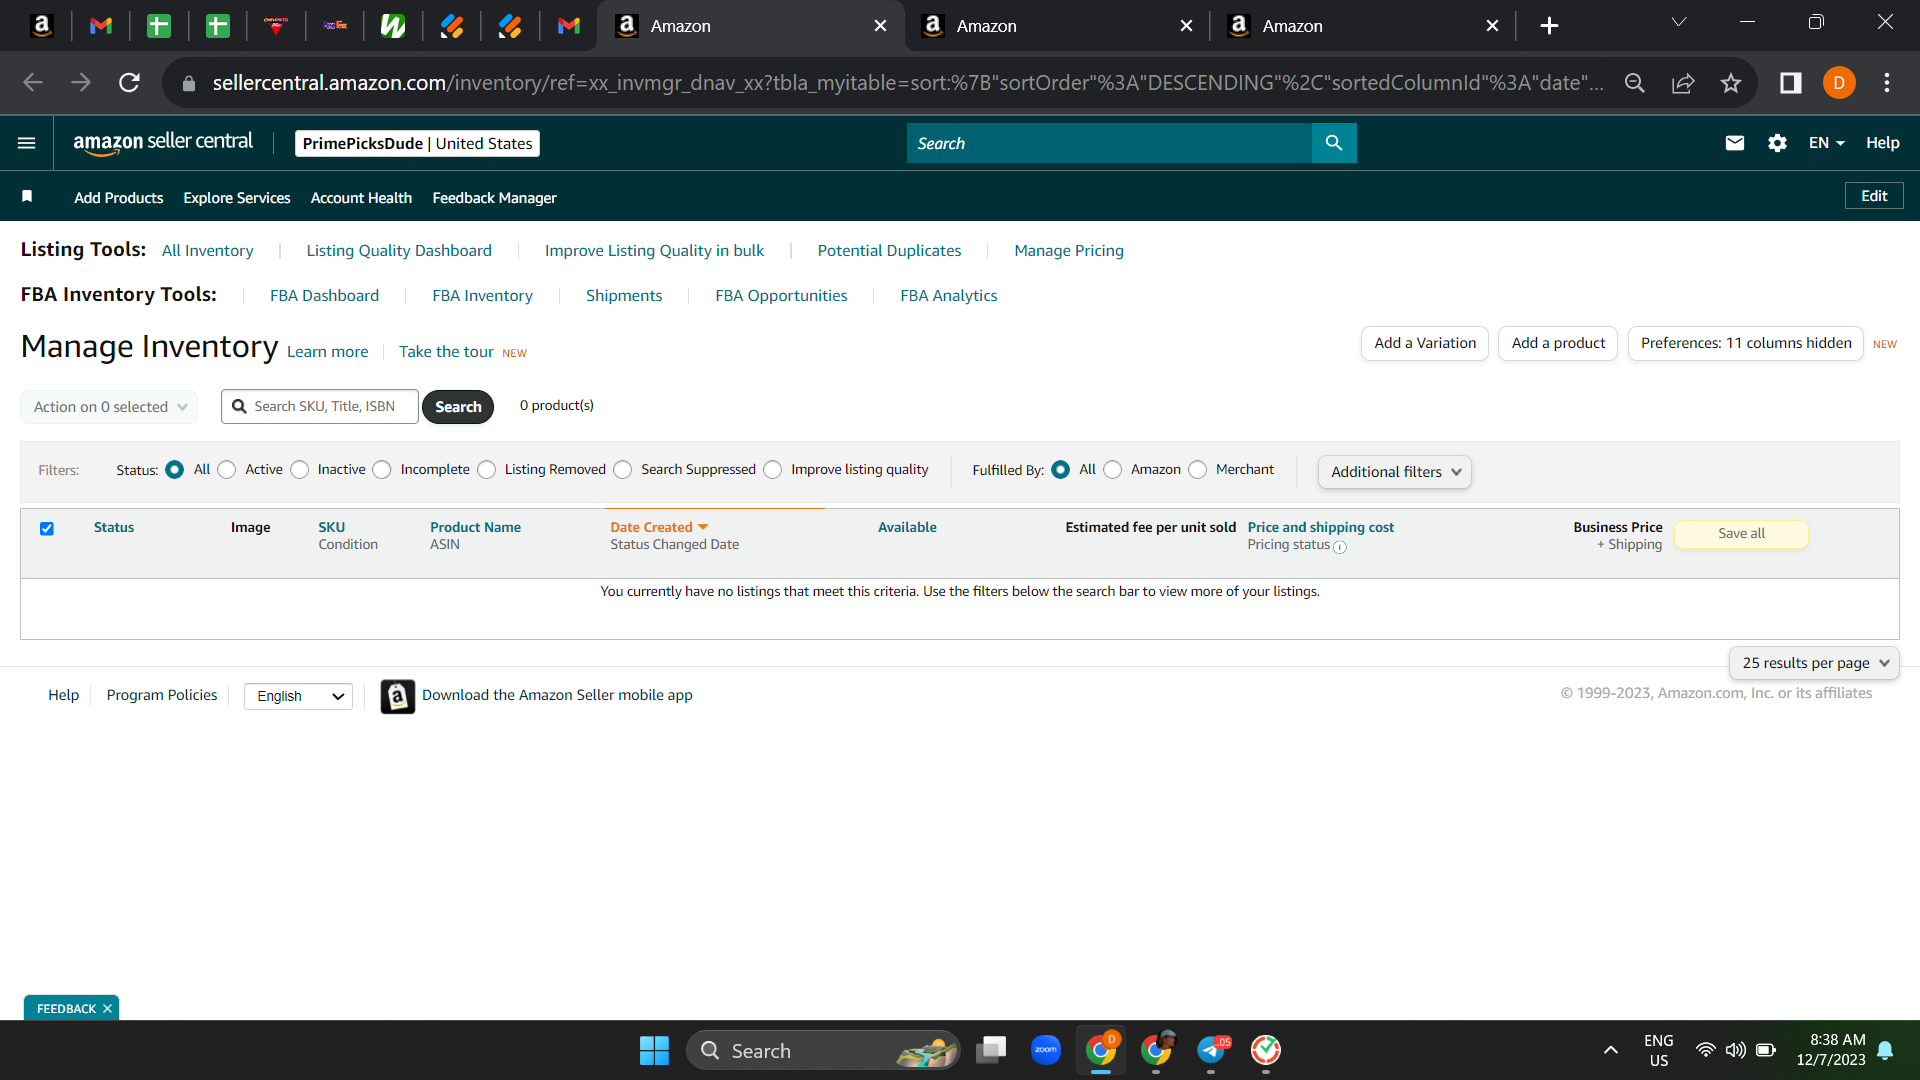Viewport: 1920px width, 1080px height.
Task: Toggle the select-all listings checkbox
Action: pyautogui.click(x=47, y=528)
